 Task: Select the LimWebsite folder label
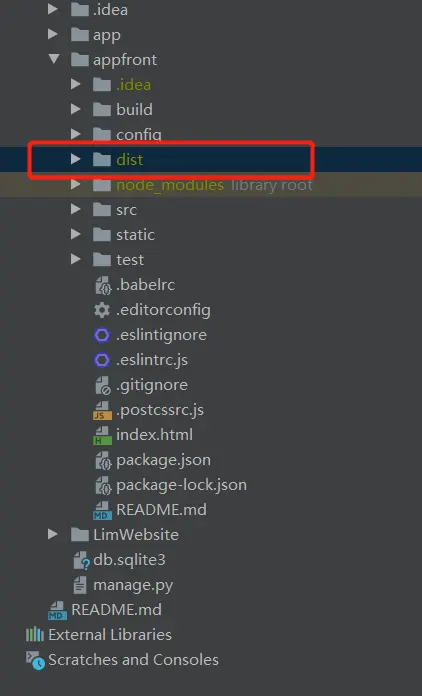click(x=135, y=534)
